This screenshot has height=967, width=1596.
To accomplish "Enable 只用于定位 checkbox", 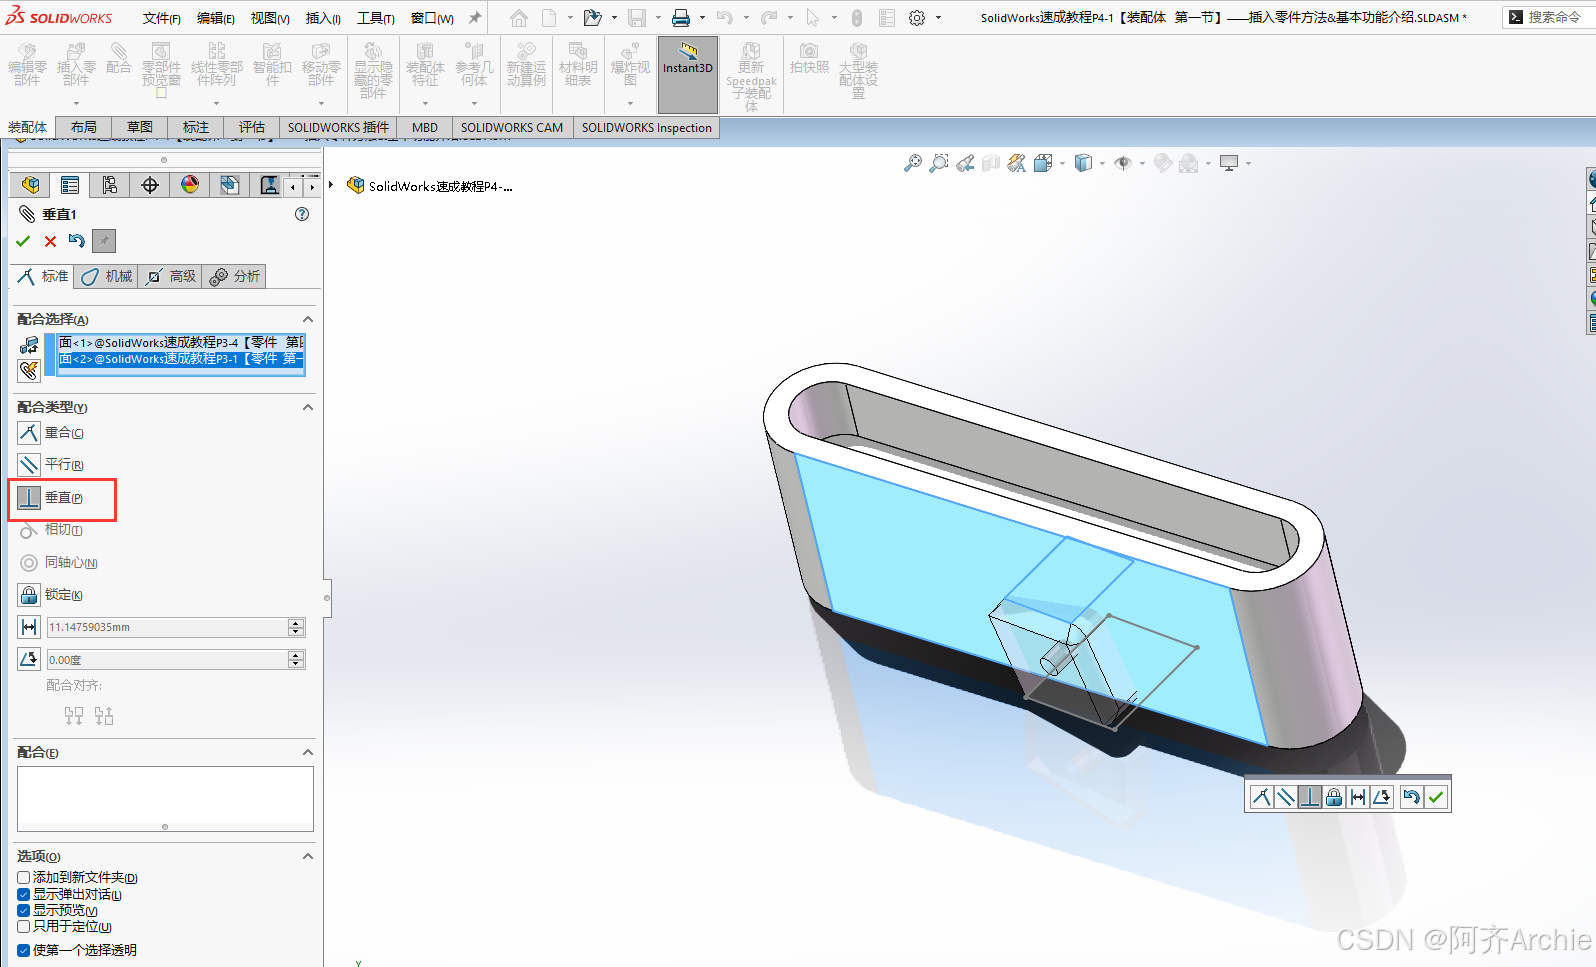I will tap(23, 927).
